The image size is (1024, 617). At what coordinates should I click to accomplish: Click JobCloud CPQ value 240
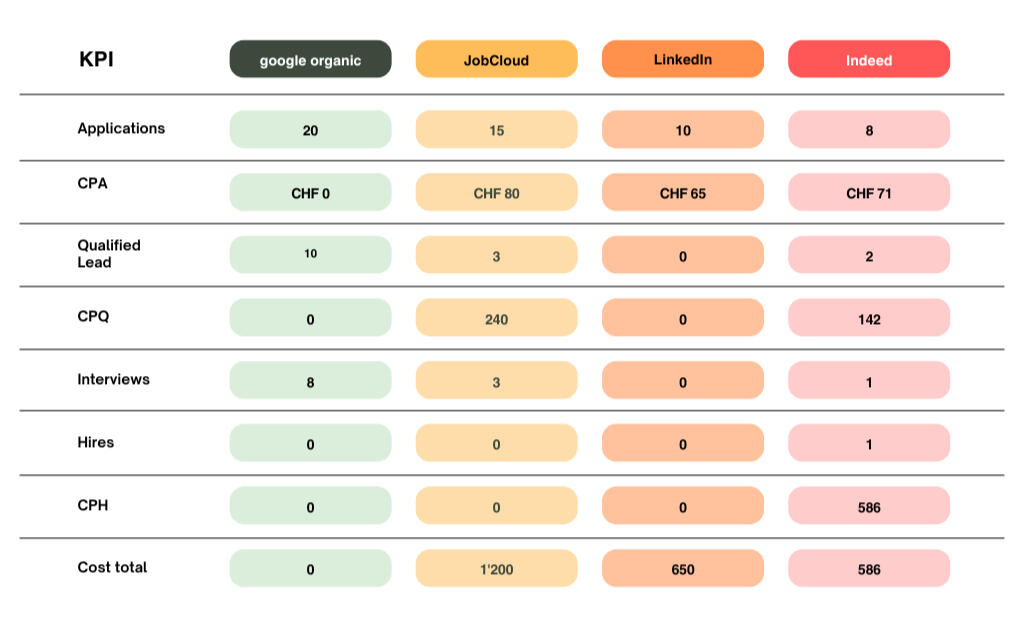(496, 319)
